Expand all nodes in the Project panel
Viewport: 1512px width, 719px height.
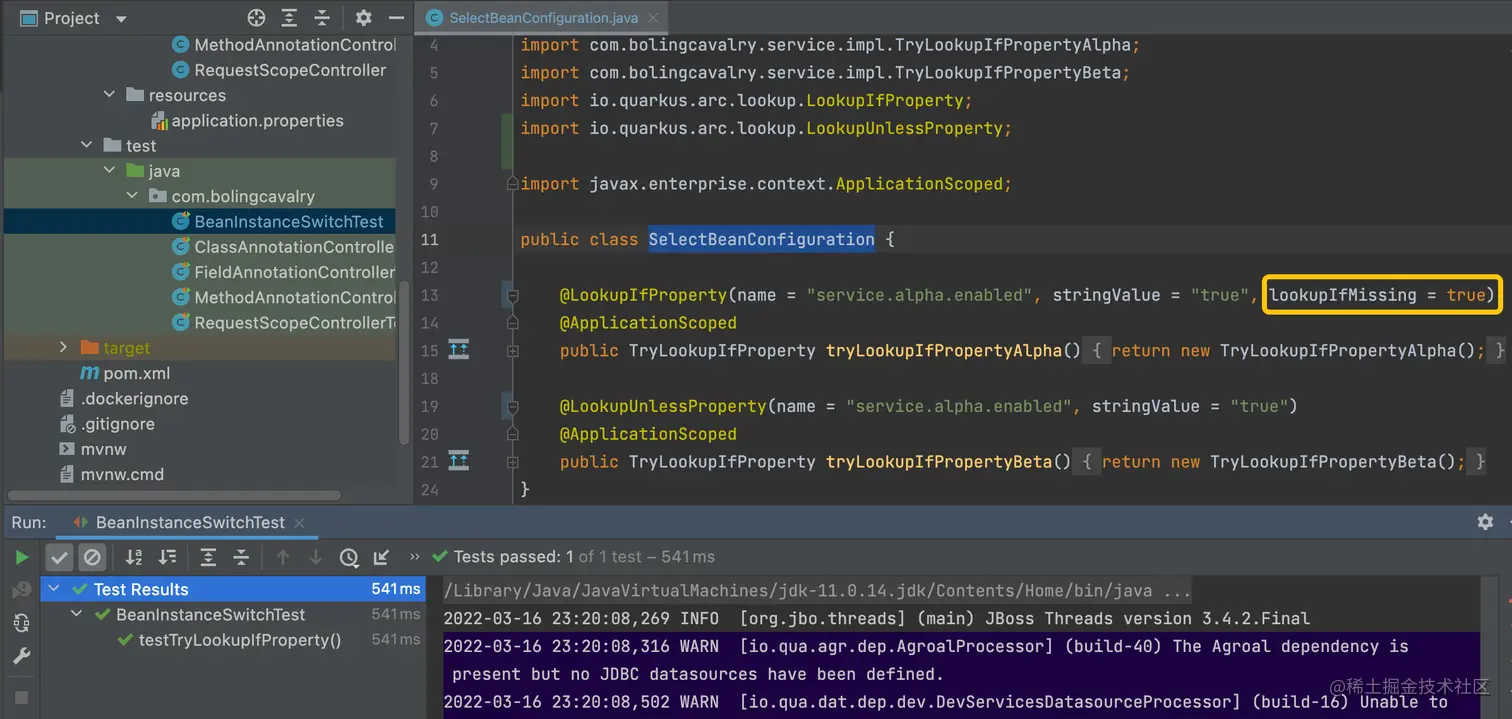(x=289, y=18)
